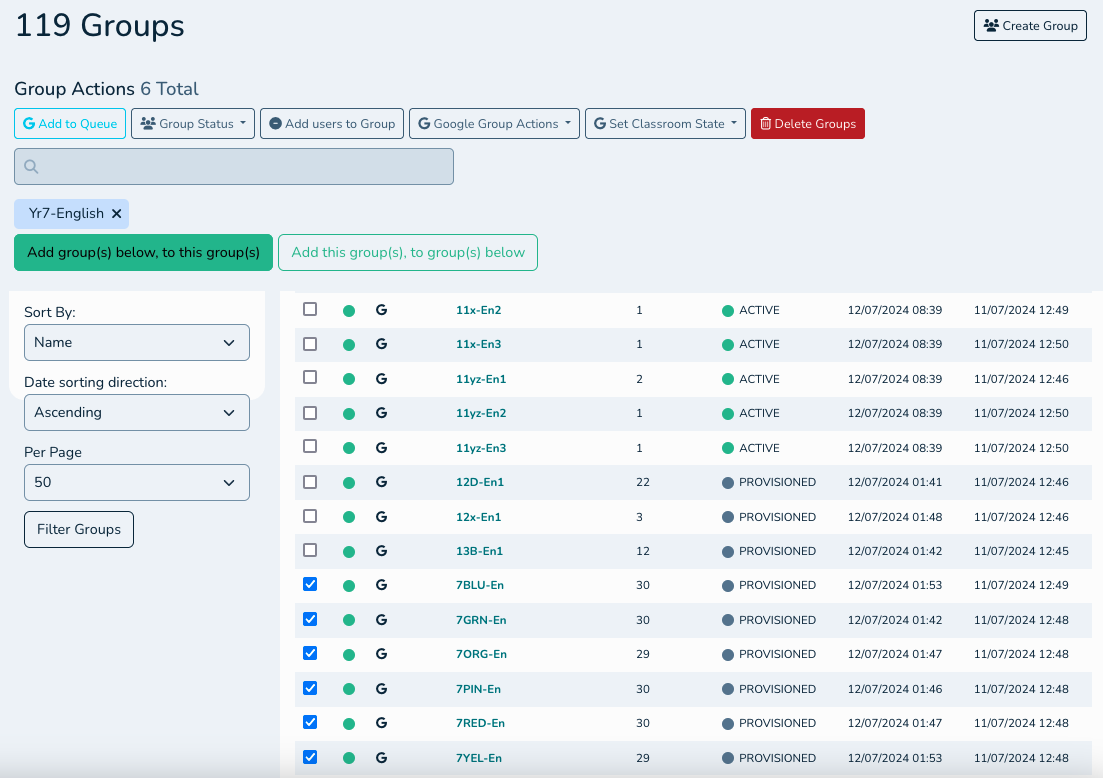Open the Per Page 50 dropdown
This screenshot has width=1103, height=778.
click(137, 482)
